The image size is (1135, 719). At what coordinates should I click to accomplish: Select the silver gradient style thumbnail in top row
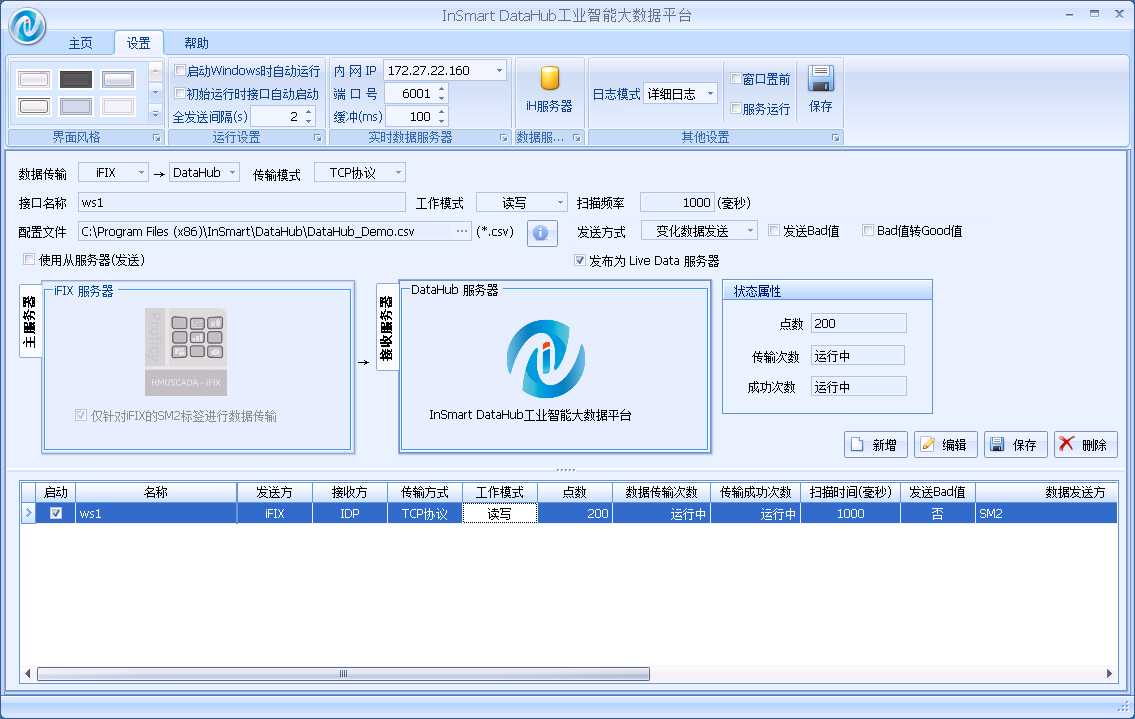118,79
